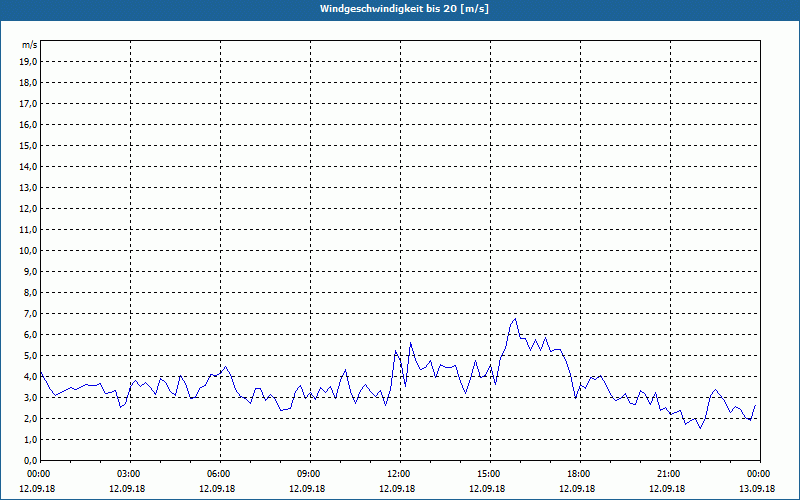800x500 pixels.
Task: Select the '7,0' y-axis label
Action: tap(31, 313)
